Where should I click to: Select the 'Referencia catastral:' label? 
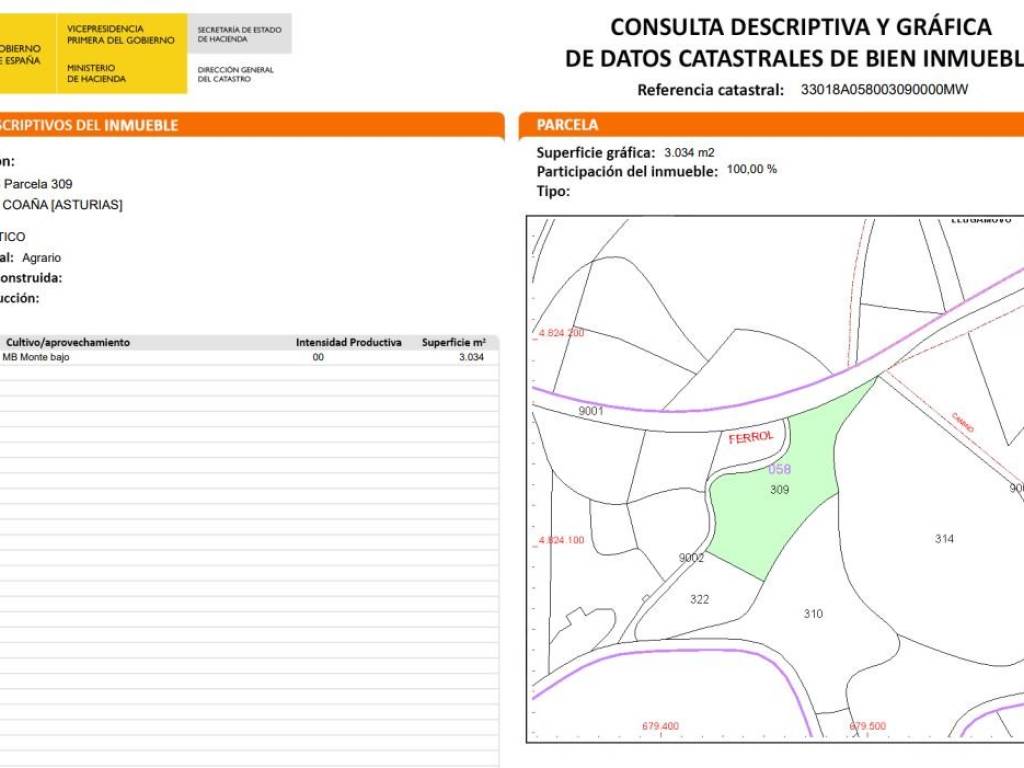pos(711,90)
